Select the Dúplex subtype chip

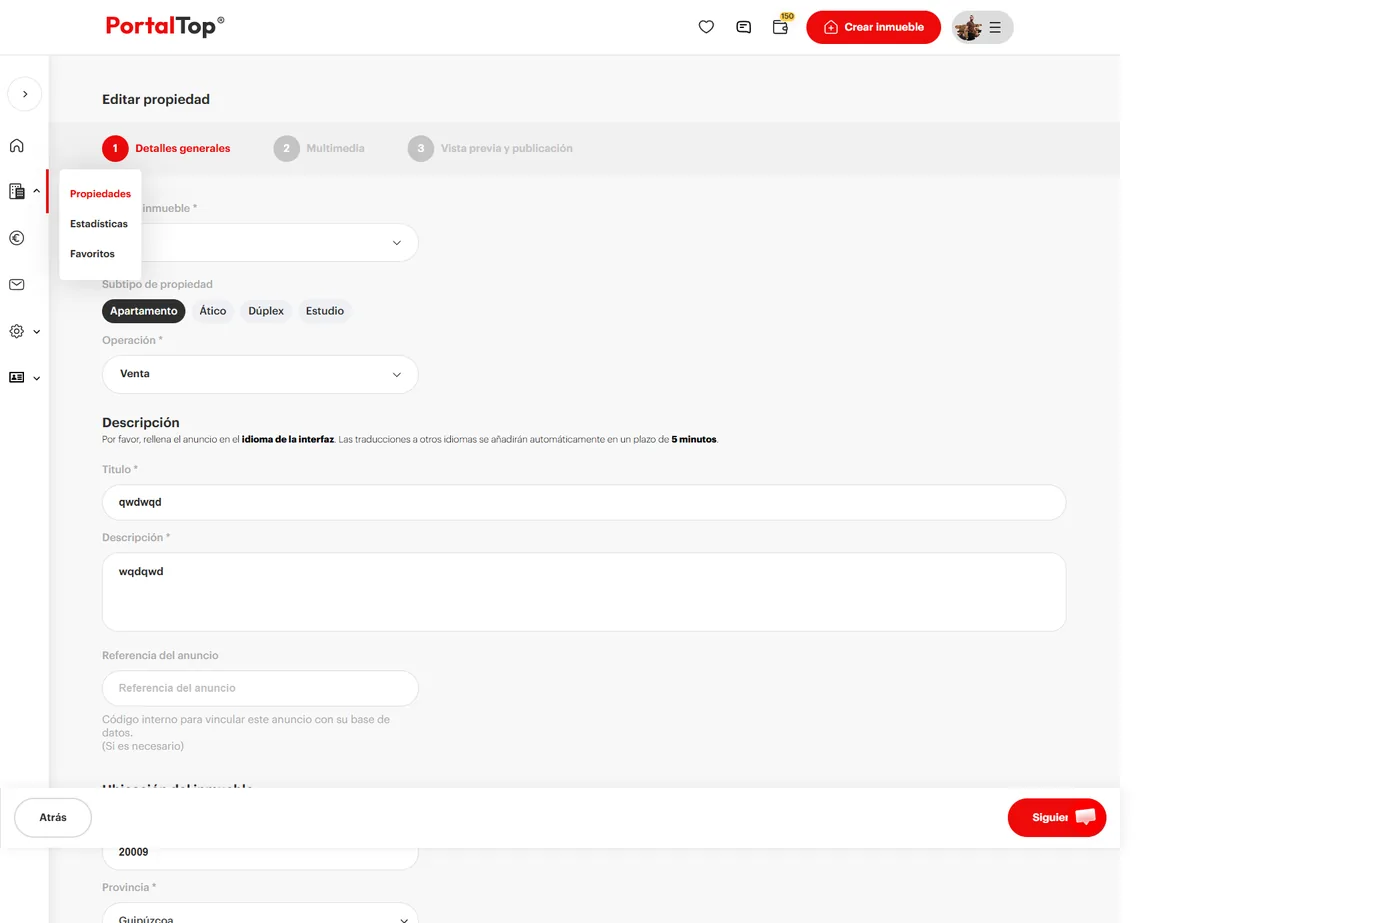[266, 311]
